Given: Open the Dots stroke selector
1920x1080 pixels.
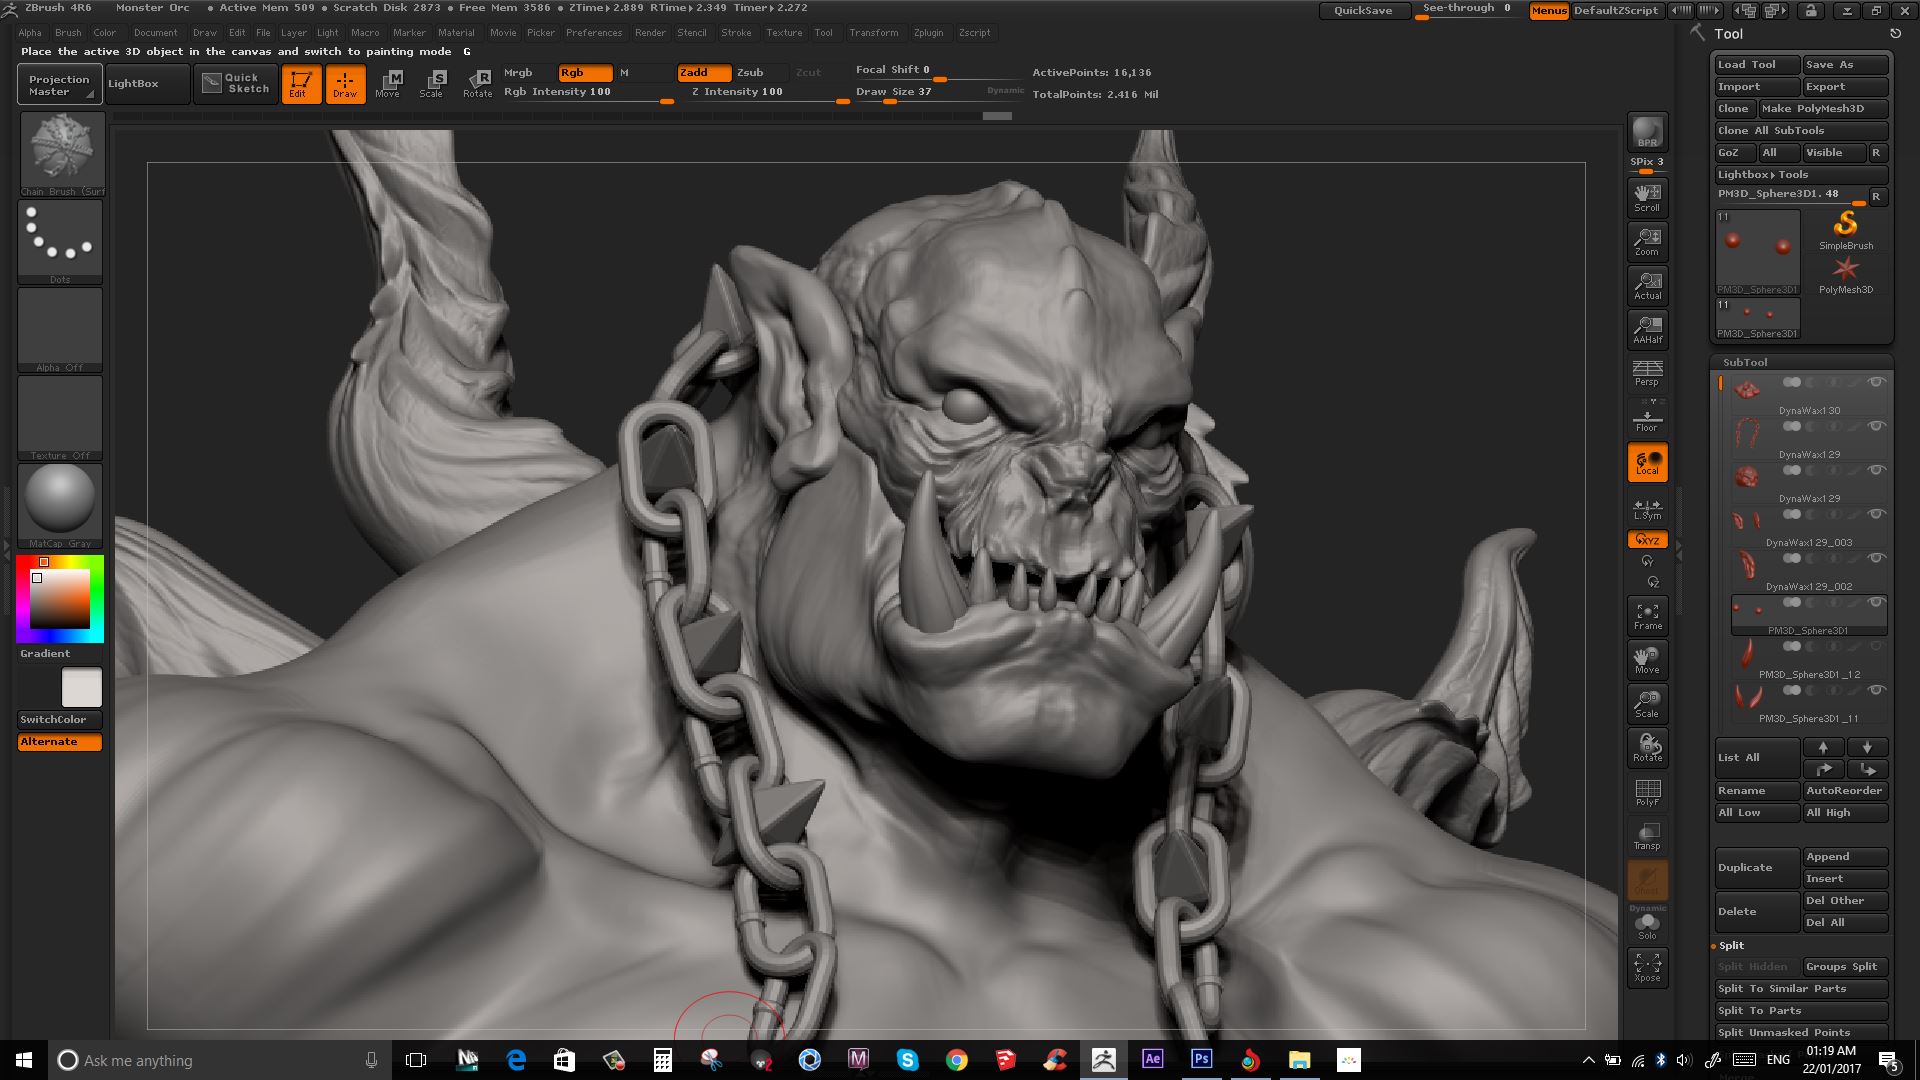Looking at the screenshot, I should 60,241.
